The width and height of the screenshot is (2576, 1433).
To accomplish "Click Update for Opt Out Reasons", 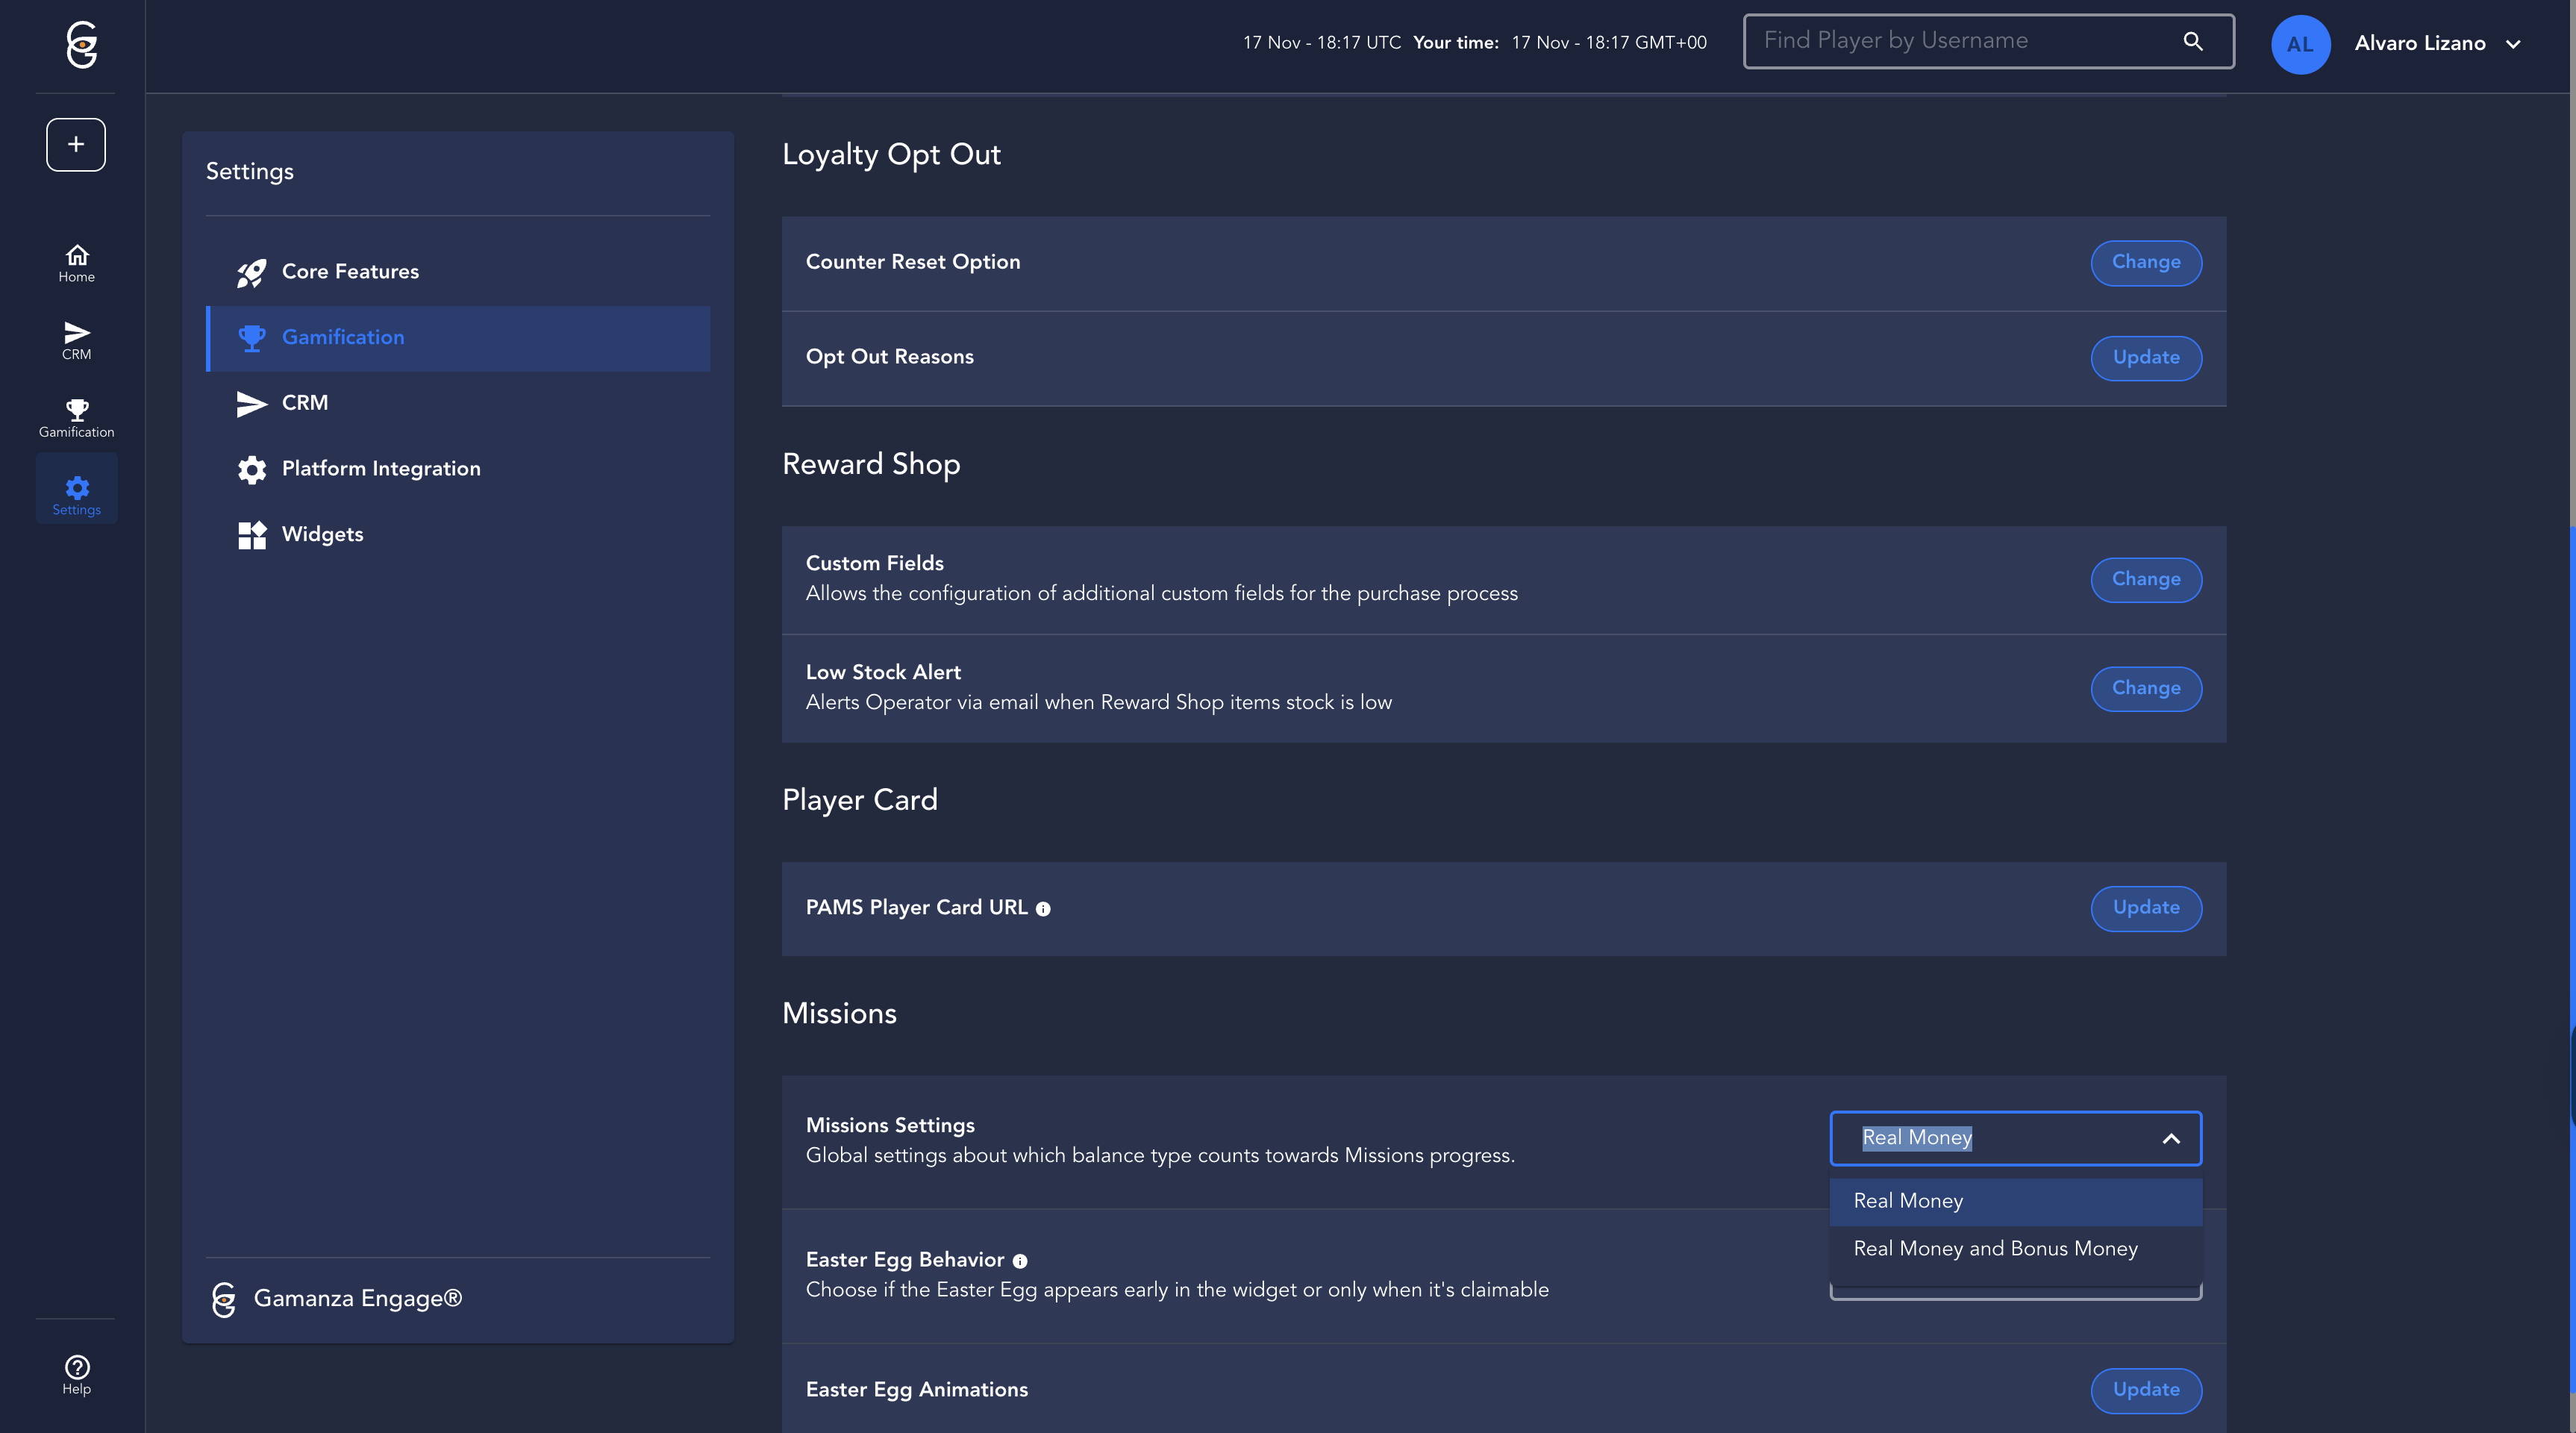I will [2145, 357].
